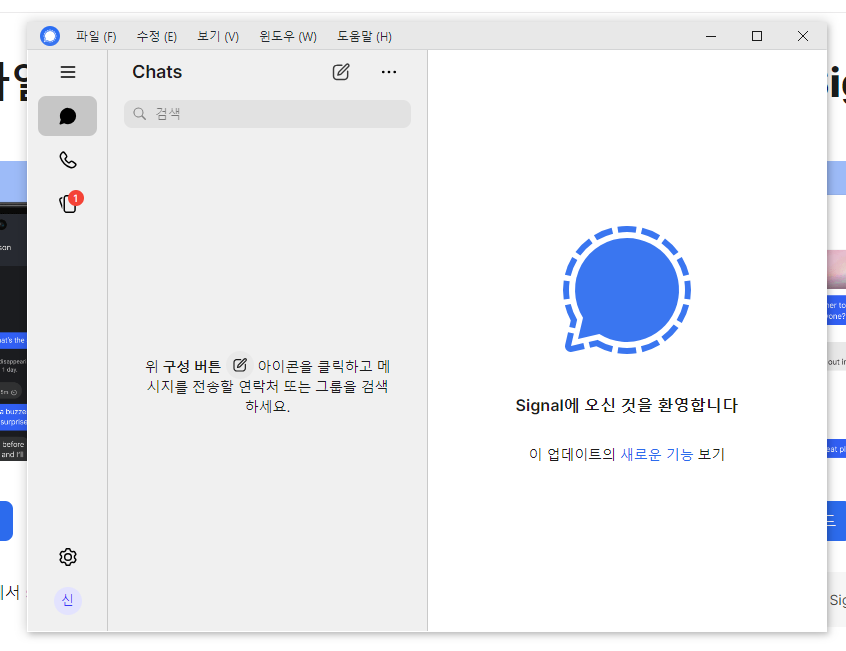Maximize the Signal window

[757, 36]
